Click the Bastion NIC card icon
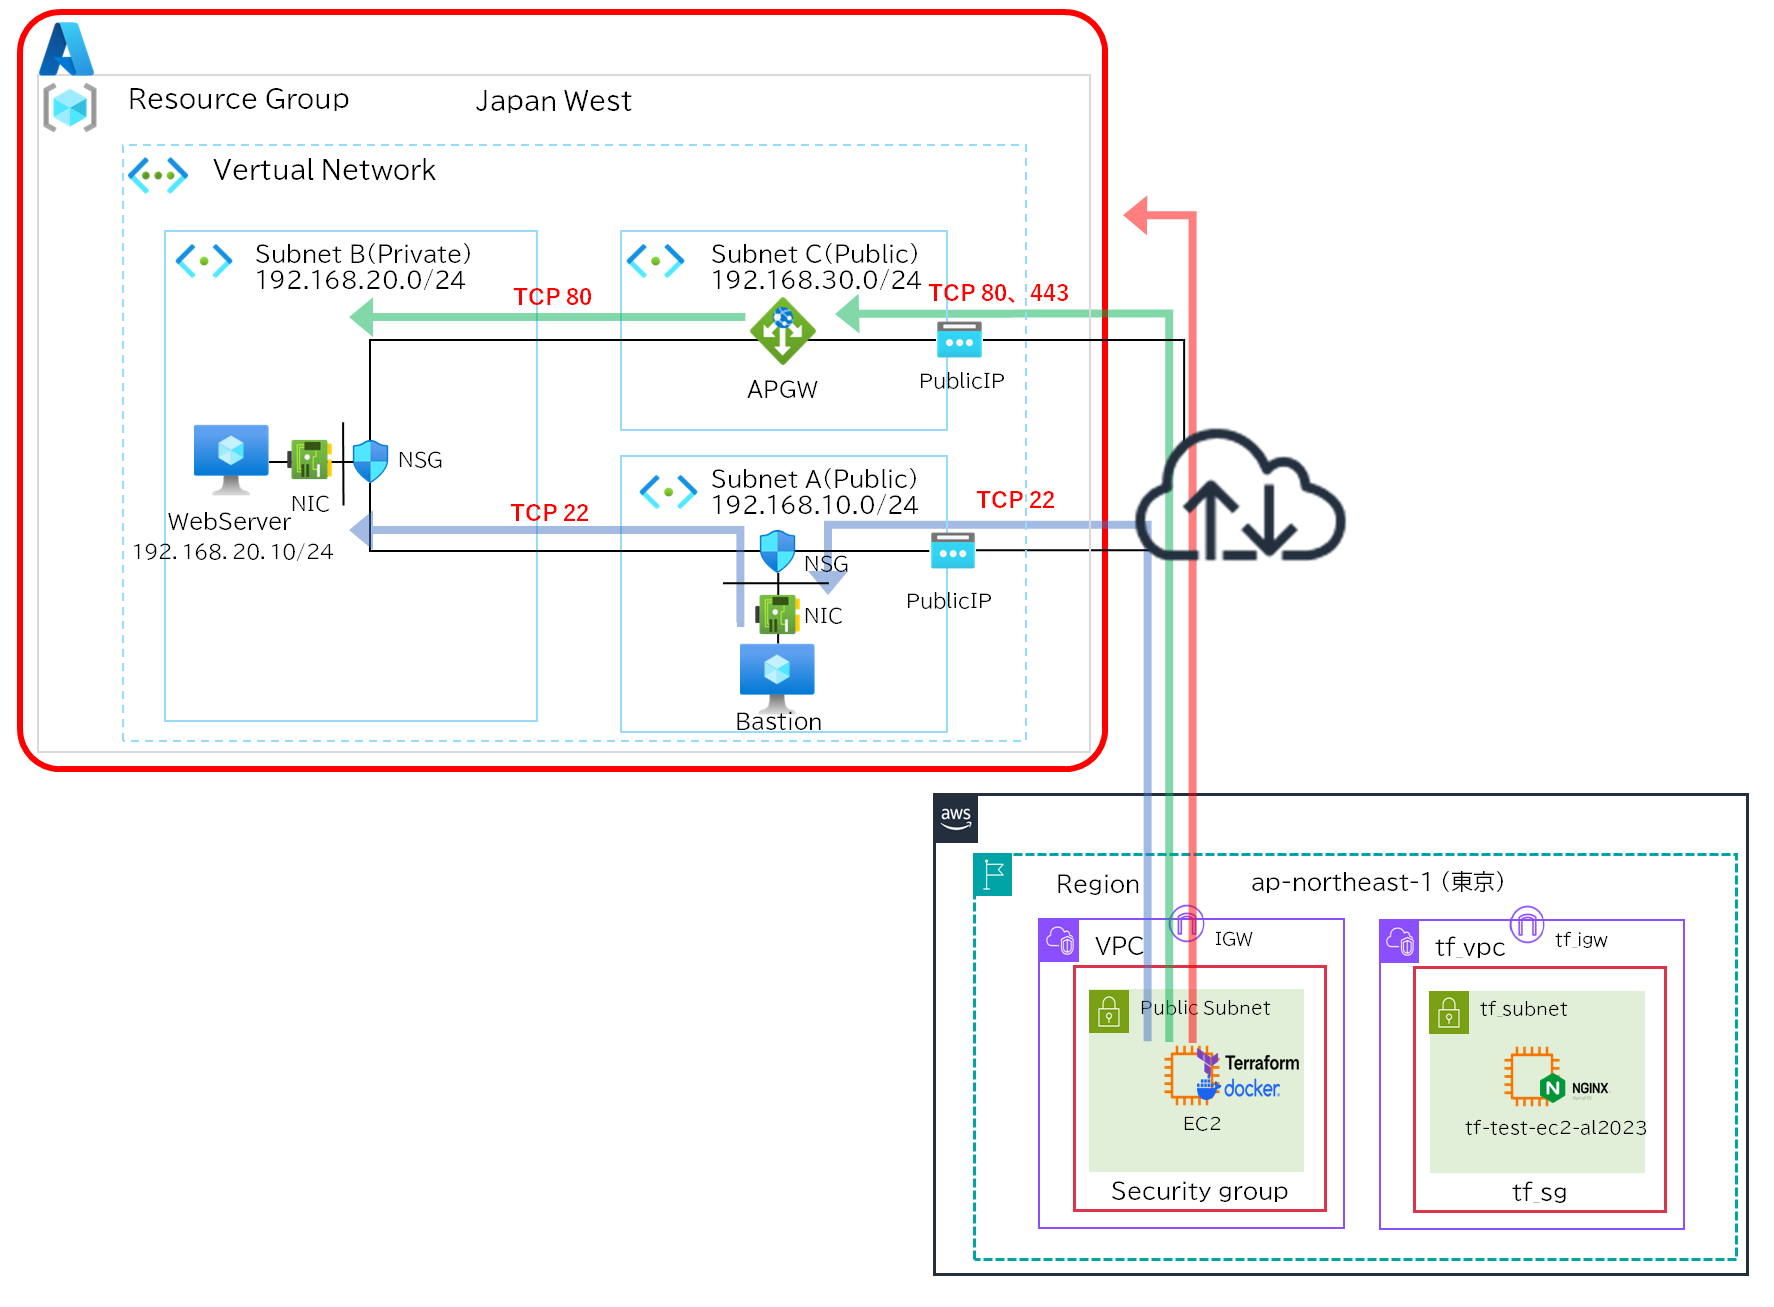Screen dimensions: 1774x1307 (x=778, y=614)
